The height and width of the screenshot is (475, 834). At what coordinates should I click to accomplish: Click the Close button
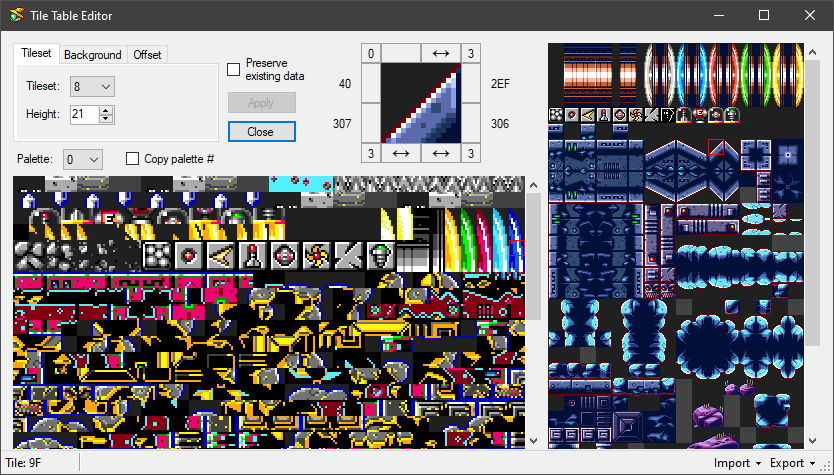pos(262,131)
